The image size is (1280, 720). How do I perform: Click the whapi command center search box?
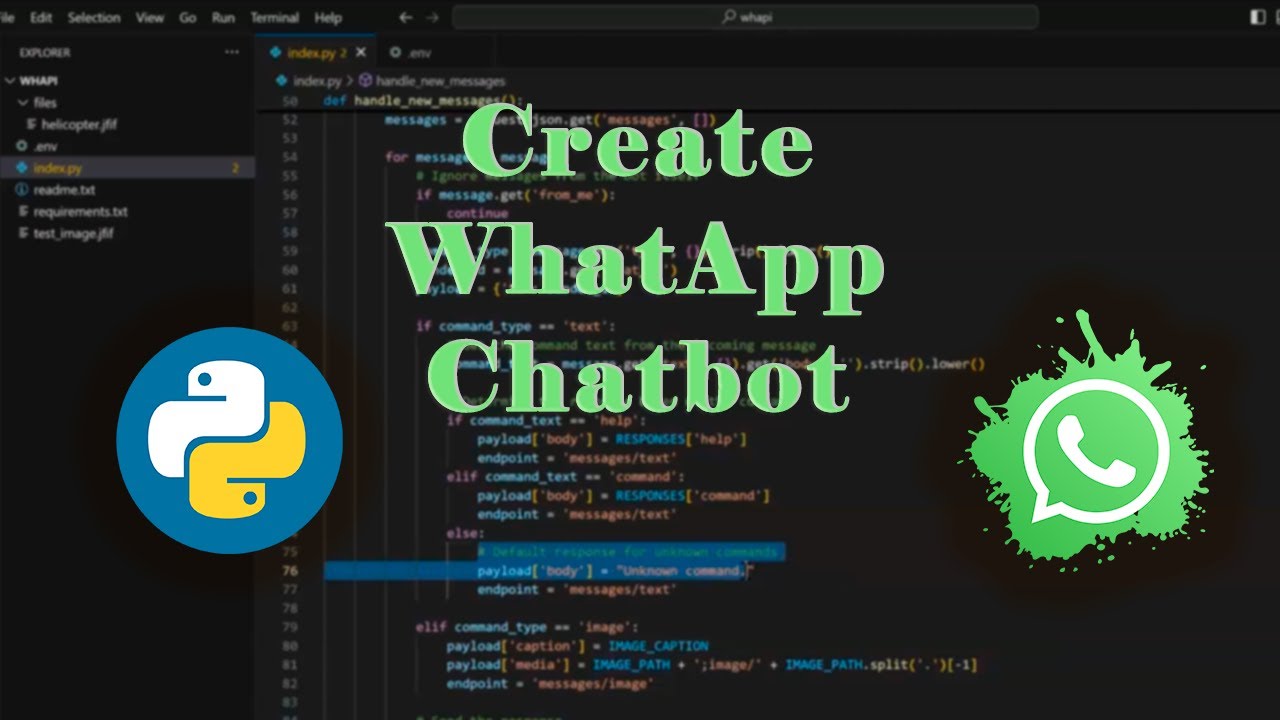point(745,18)
